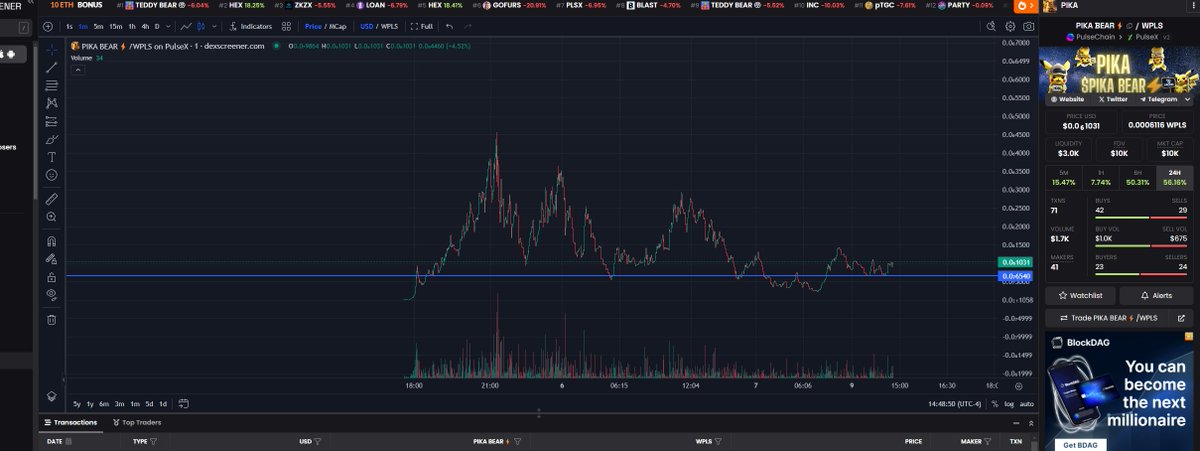Undo the last chart action
The image size is (1200, 451).
pos(449,26)
